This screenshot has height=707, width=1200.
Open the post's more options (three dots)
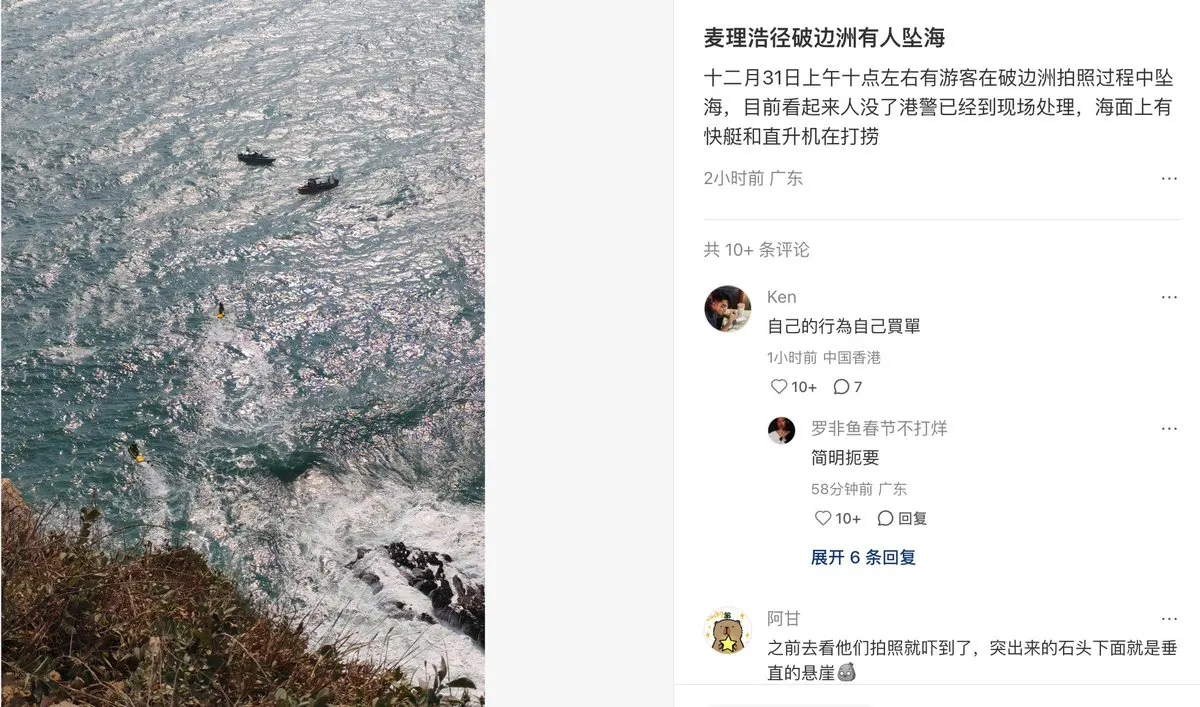pyautogui.click(x=1169, y=179)
